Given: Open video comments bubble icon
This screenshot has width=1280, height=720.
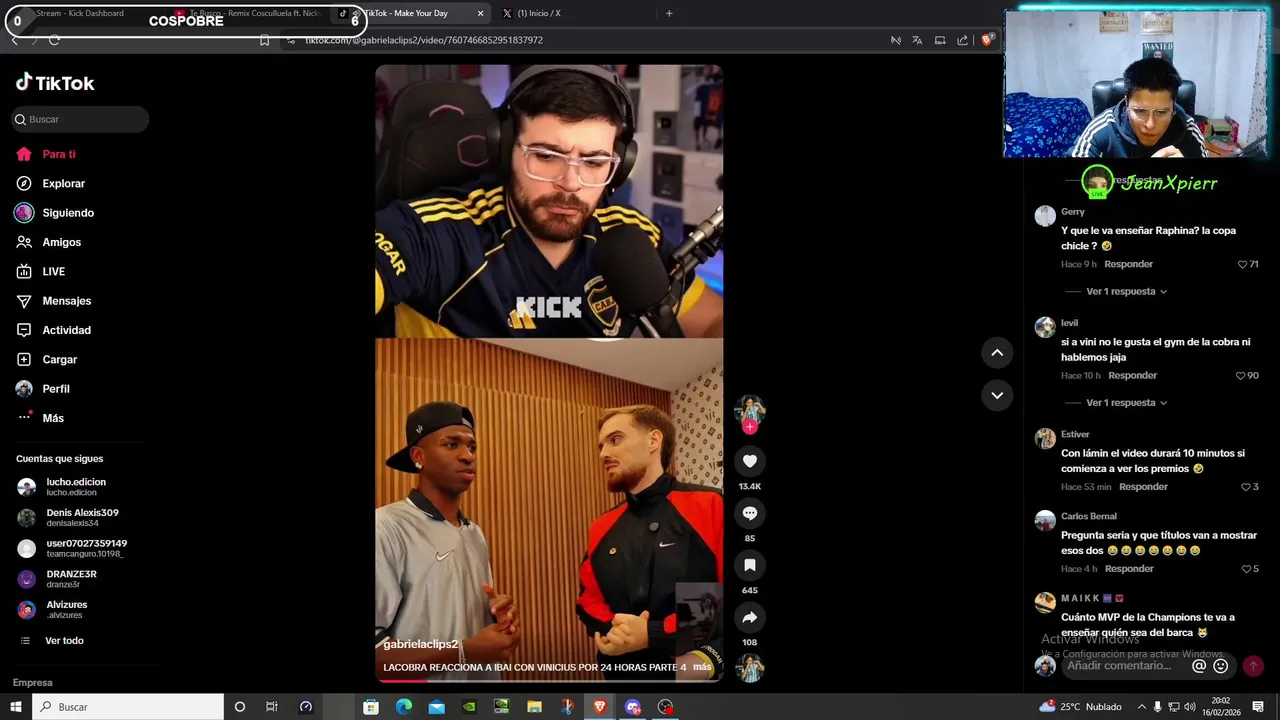Looking at the screenshot, I should pos(750,513).
